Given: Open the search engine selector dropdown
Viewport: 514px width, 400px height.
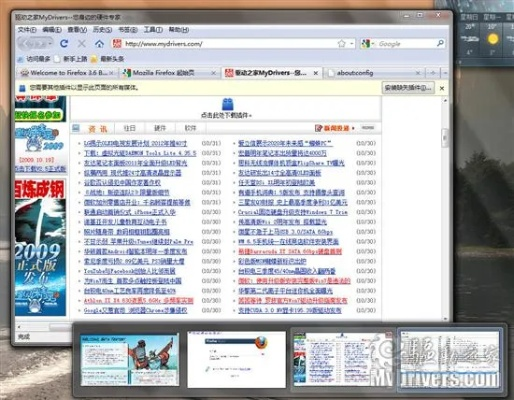Looking at the screenshot, I should click(373, 44).
